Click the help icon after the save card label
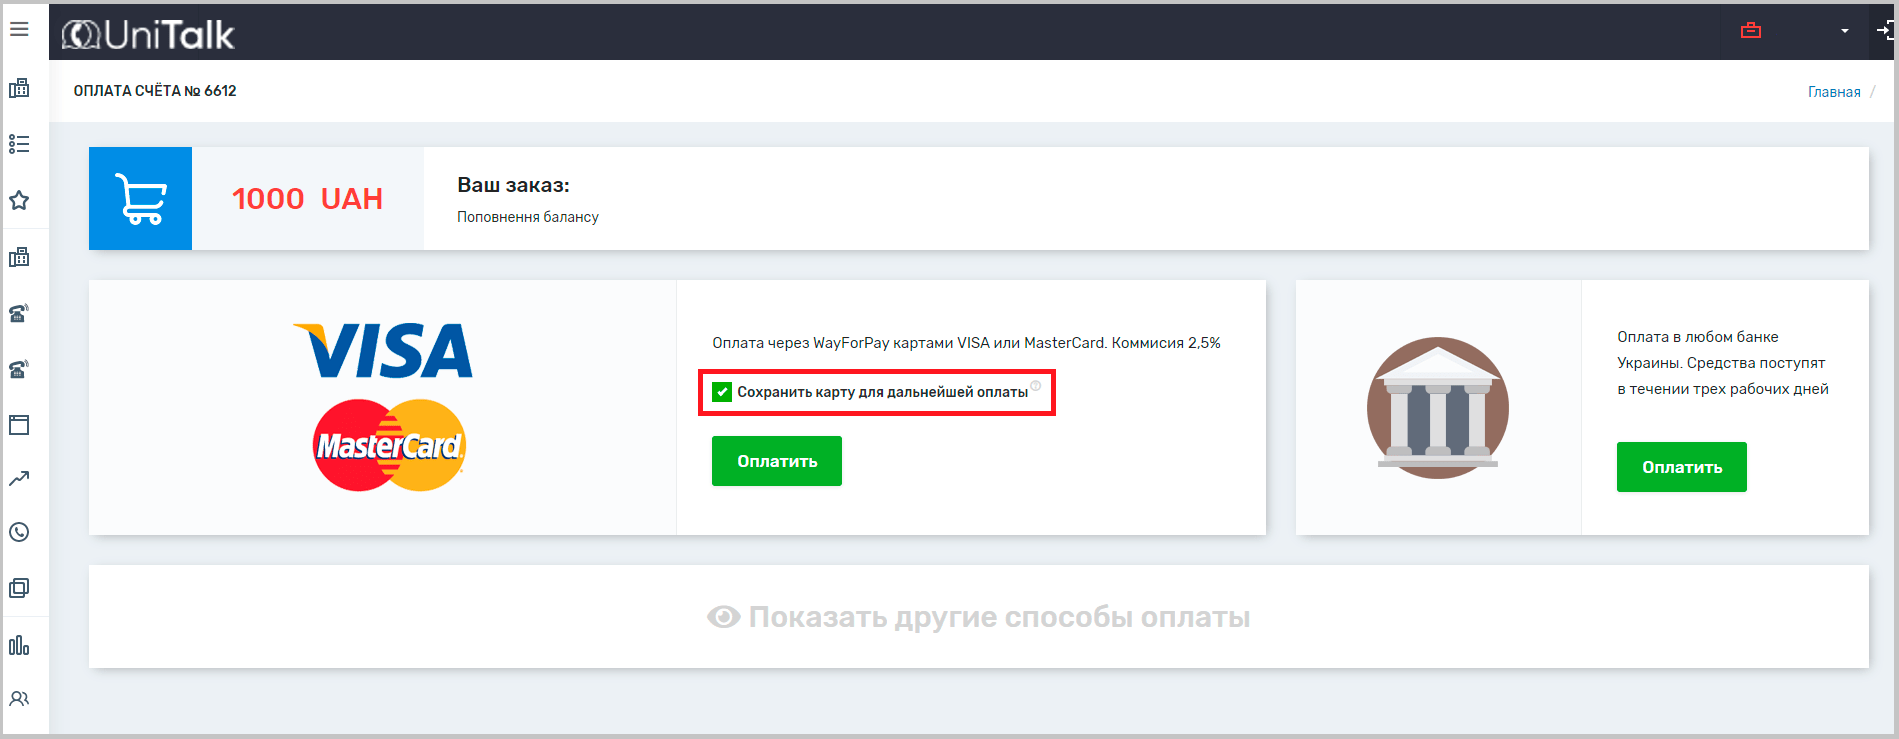This screenshot has width=1899, height=739. [1036, 386]
